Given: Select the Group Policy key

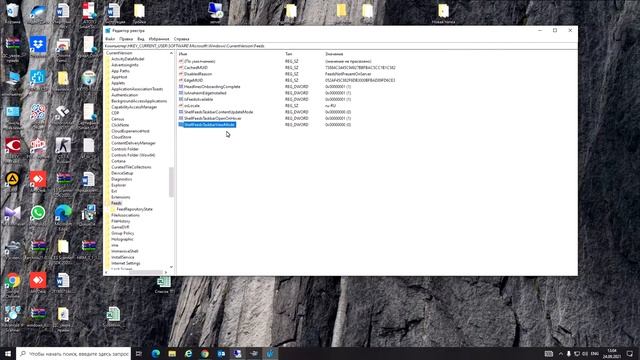Looking at the screenshot, I should pyautogui.click(x=122, y=233).
